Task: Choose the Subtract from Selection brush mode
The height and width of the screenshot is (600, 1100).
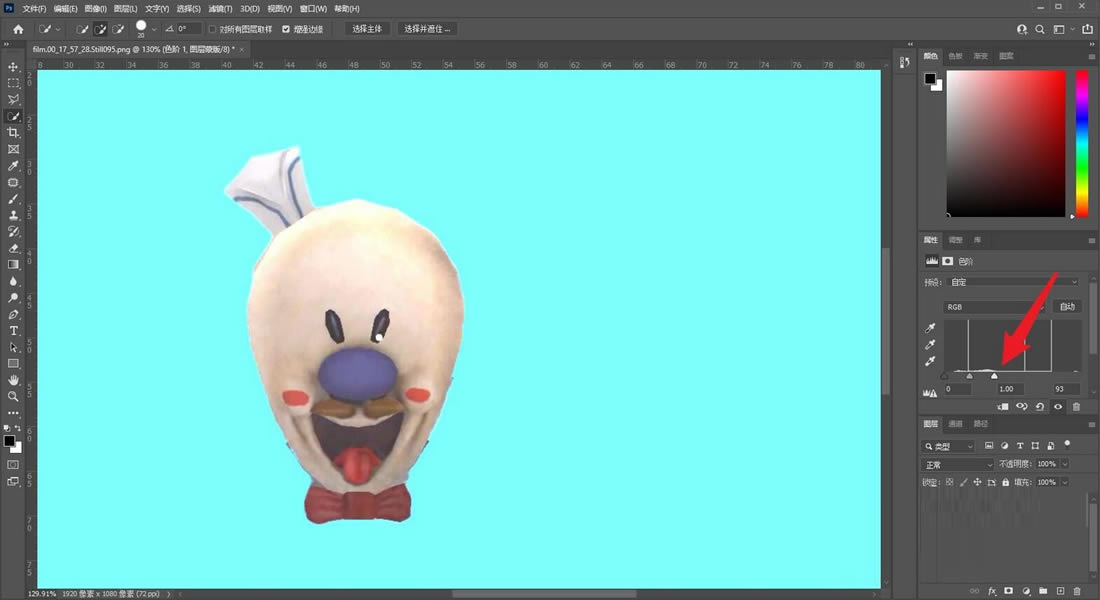Action: [119, 29]
